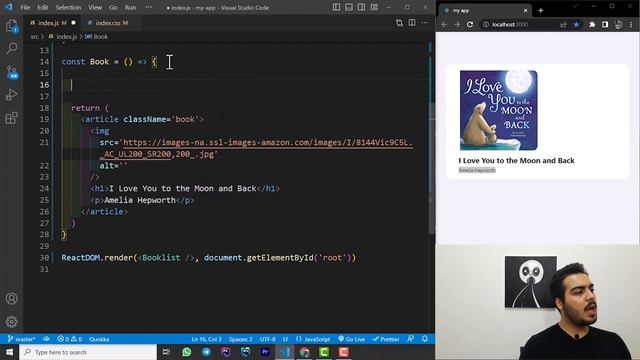The height and width of the screenshot is (360, 640).
Task: Click the book cover image in browser
Action: 499,110
